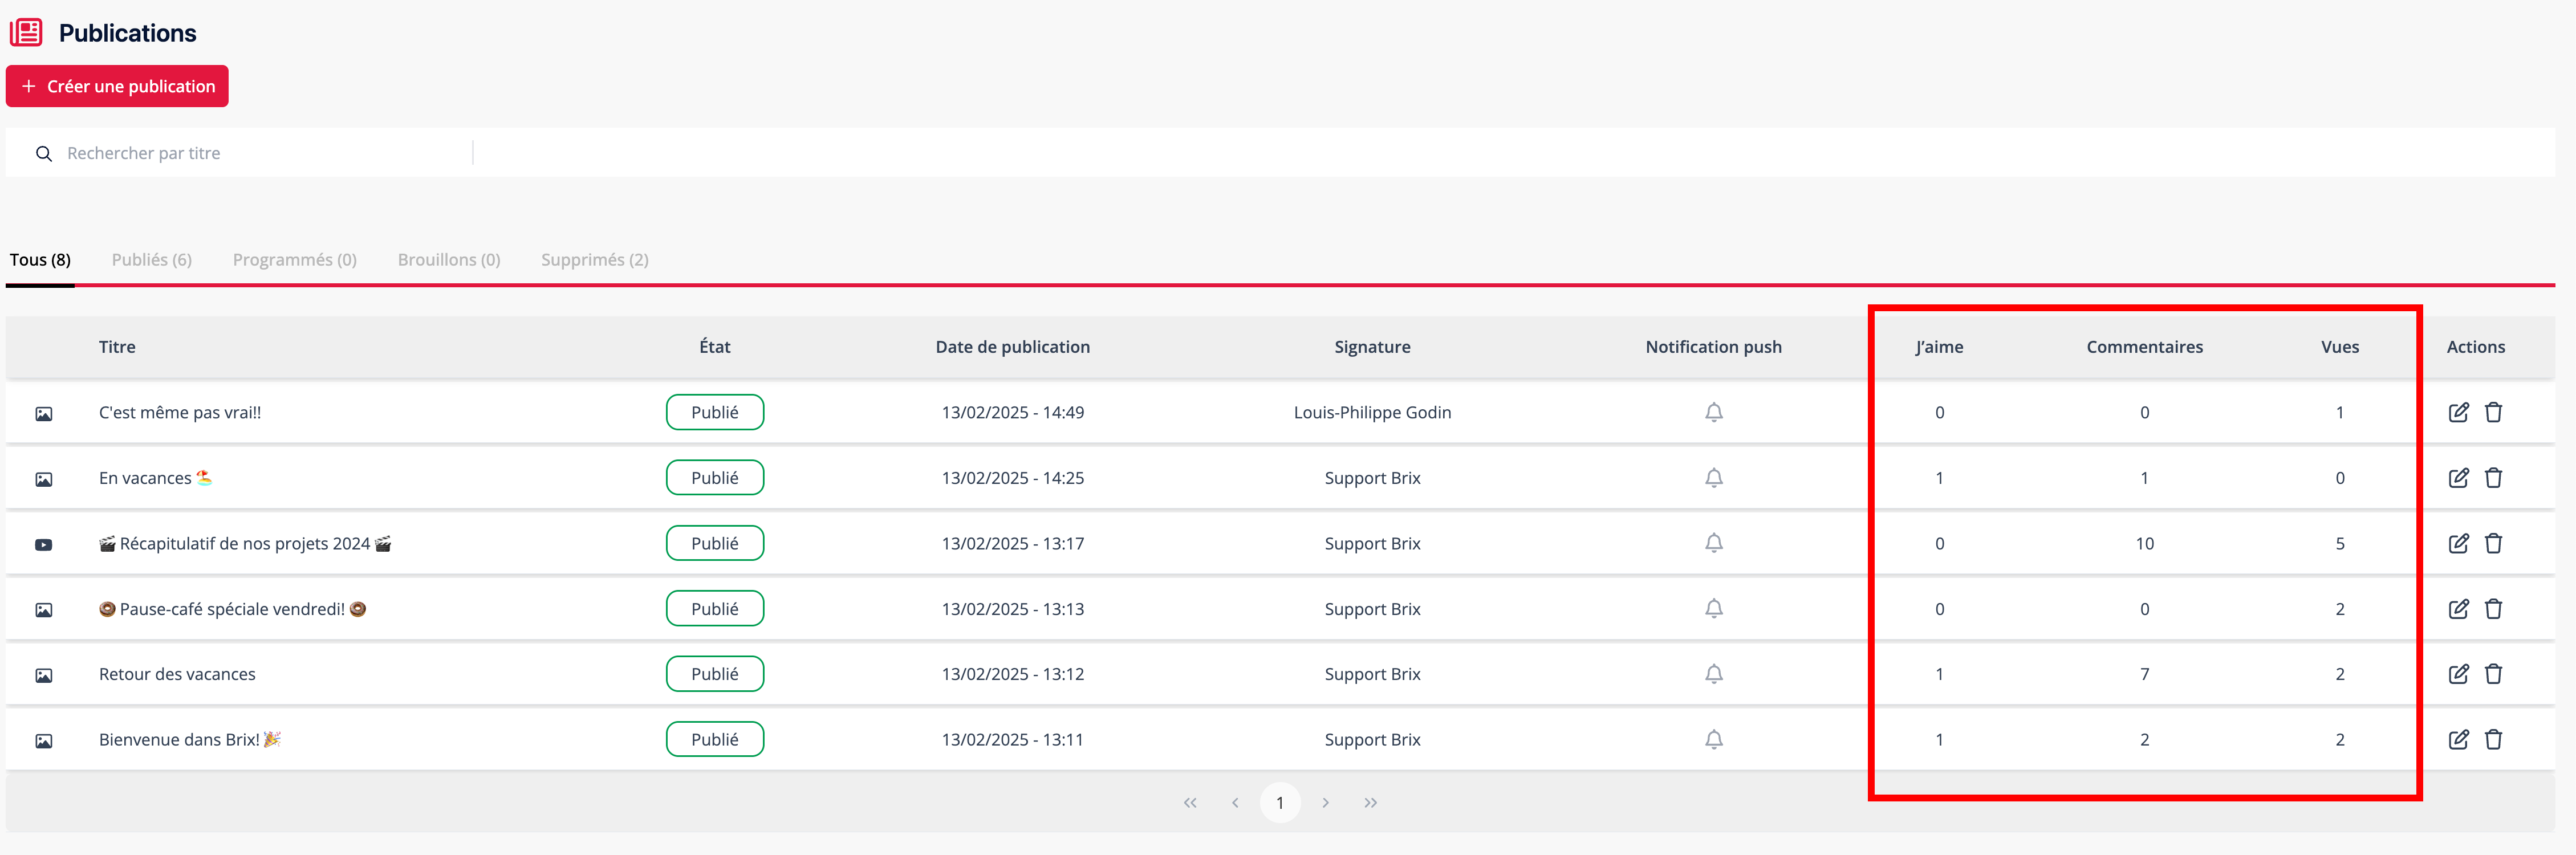The width and height of the screenshot is (2576, 855).
Task: Delete the "Retour des vacances" publication
Action: pyautogui.click(x=2493, y=674)
